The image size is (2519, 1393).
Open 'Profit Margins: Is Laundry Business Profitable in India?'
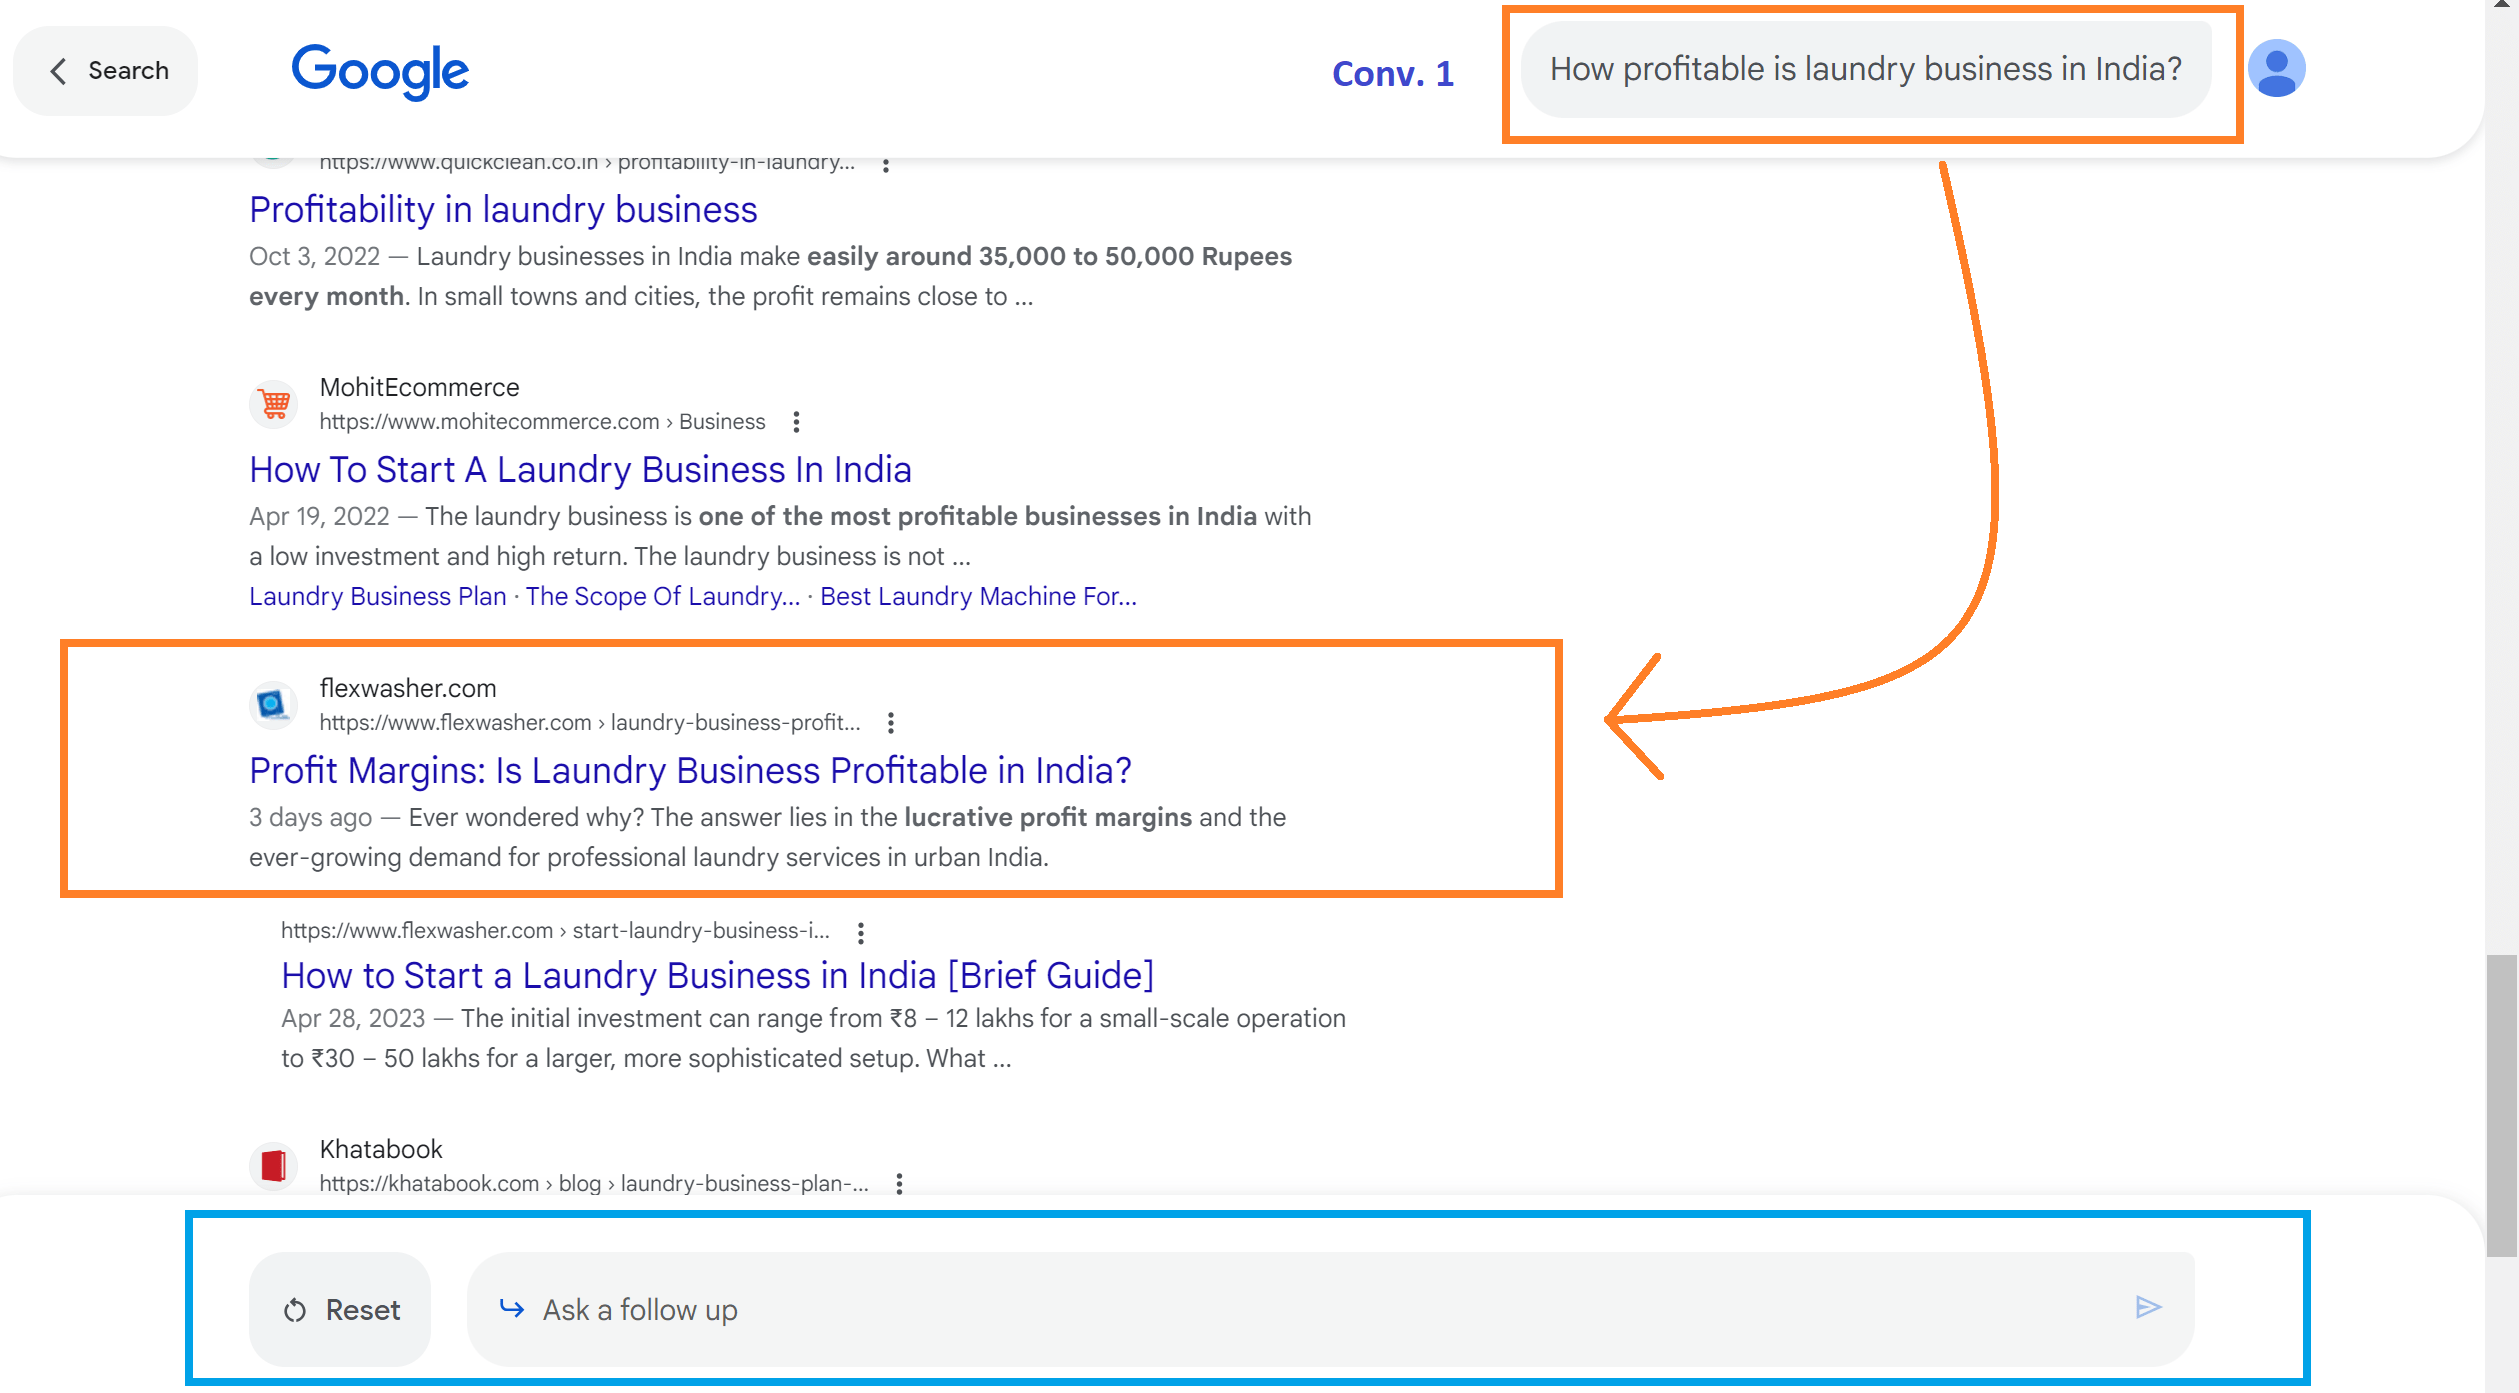point(690,770)
